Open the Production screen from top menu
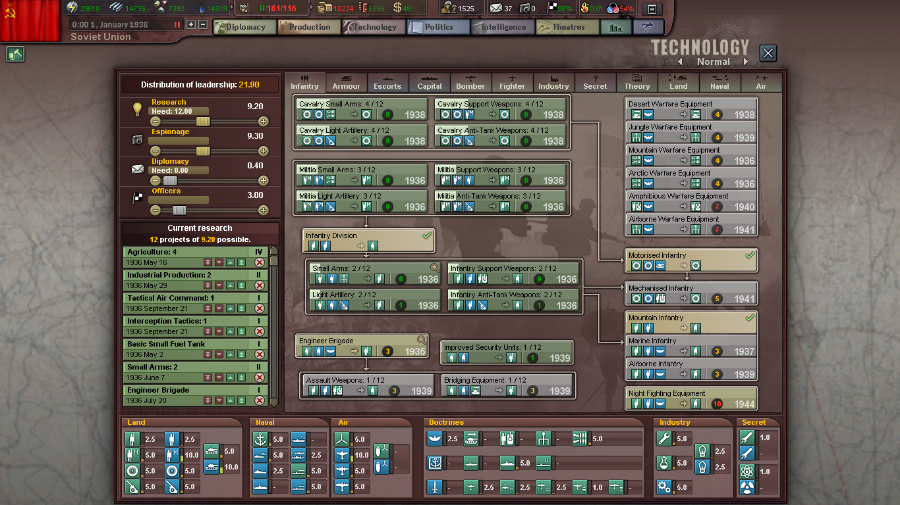 [x=309, y=27]
